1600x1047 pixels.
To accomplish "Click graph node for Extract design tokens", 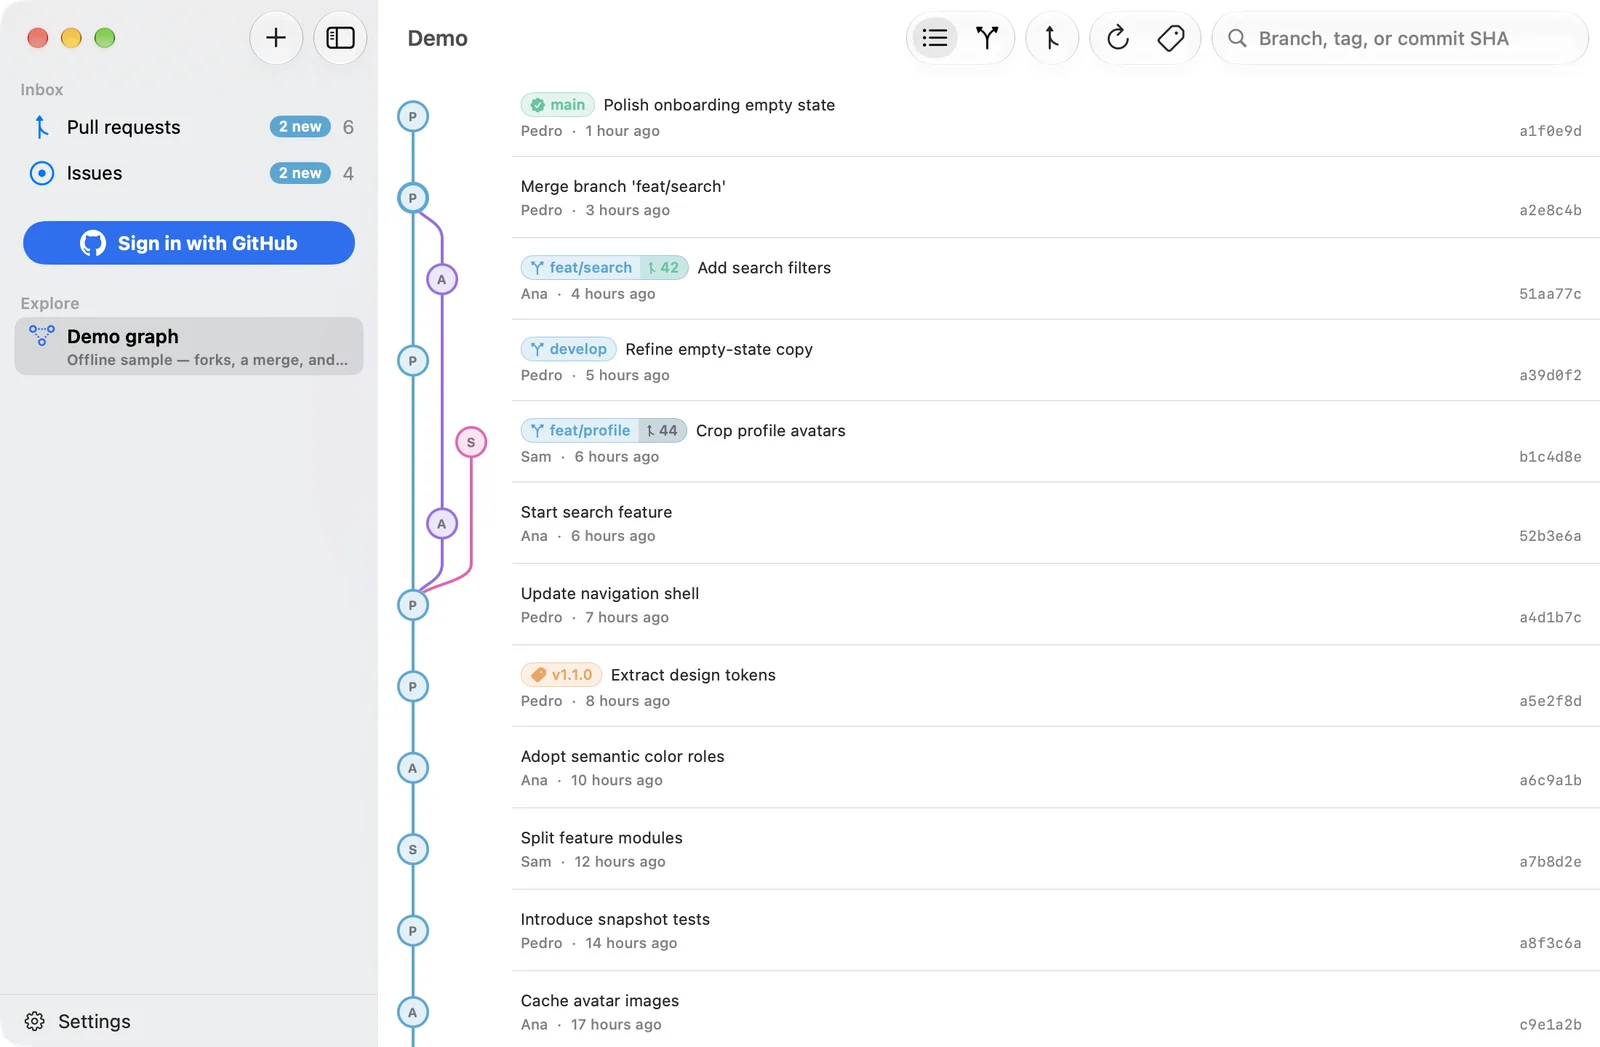I will (x=413, y=687).
